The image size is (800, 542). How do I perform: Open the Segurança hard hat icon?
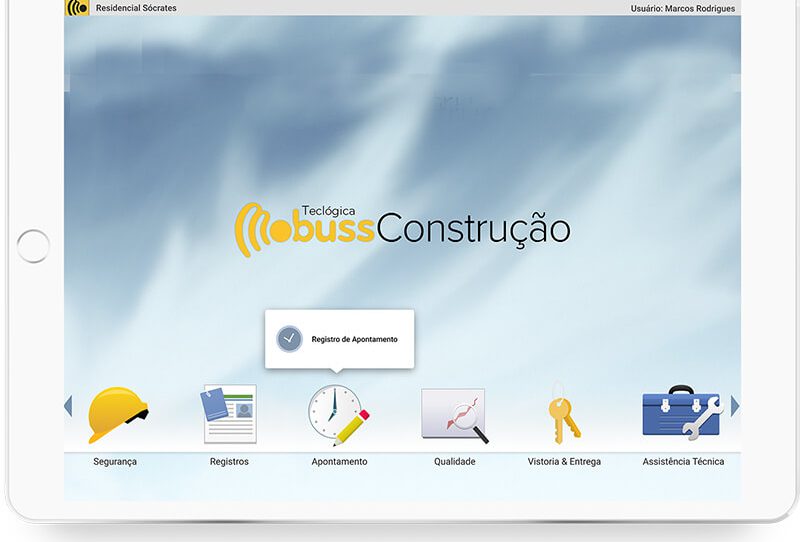point(118,414)
